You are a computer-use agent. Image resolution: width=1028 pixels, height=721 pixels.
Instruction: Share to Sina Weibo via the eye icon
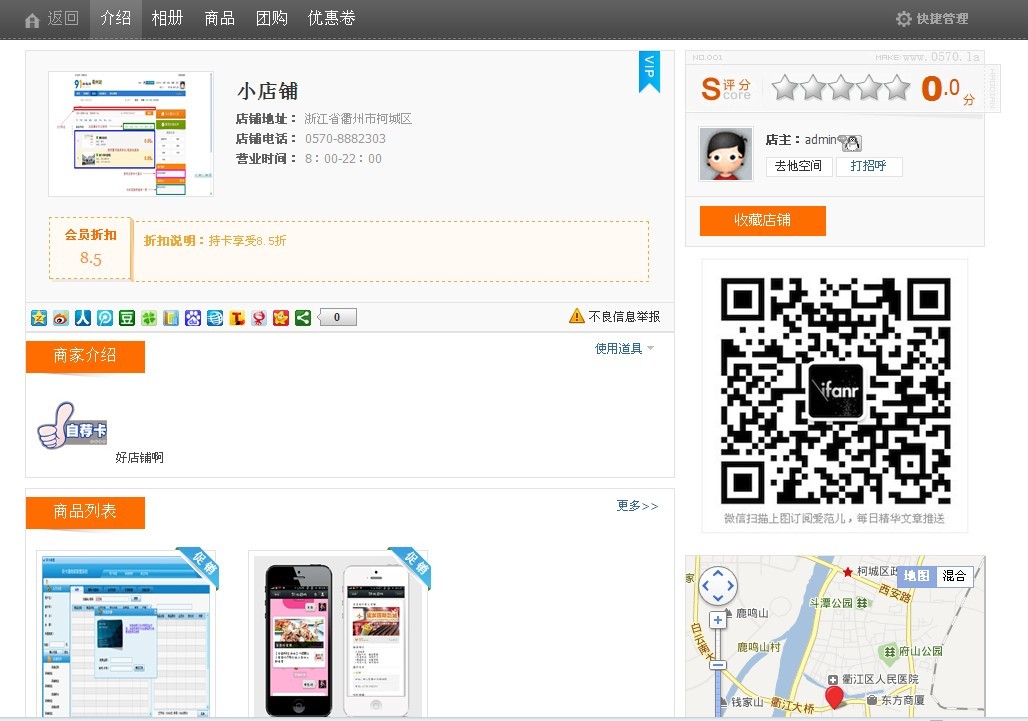[x=61, y=318]
